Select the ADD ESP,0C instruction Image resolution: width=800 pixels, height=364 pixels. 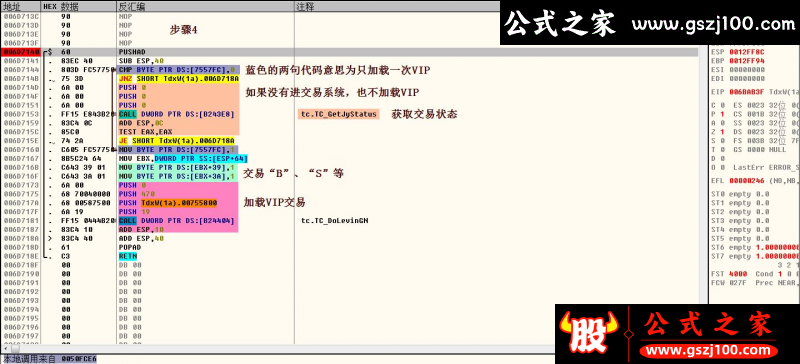(141, 123)
